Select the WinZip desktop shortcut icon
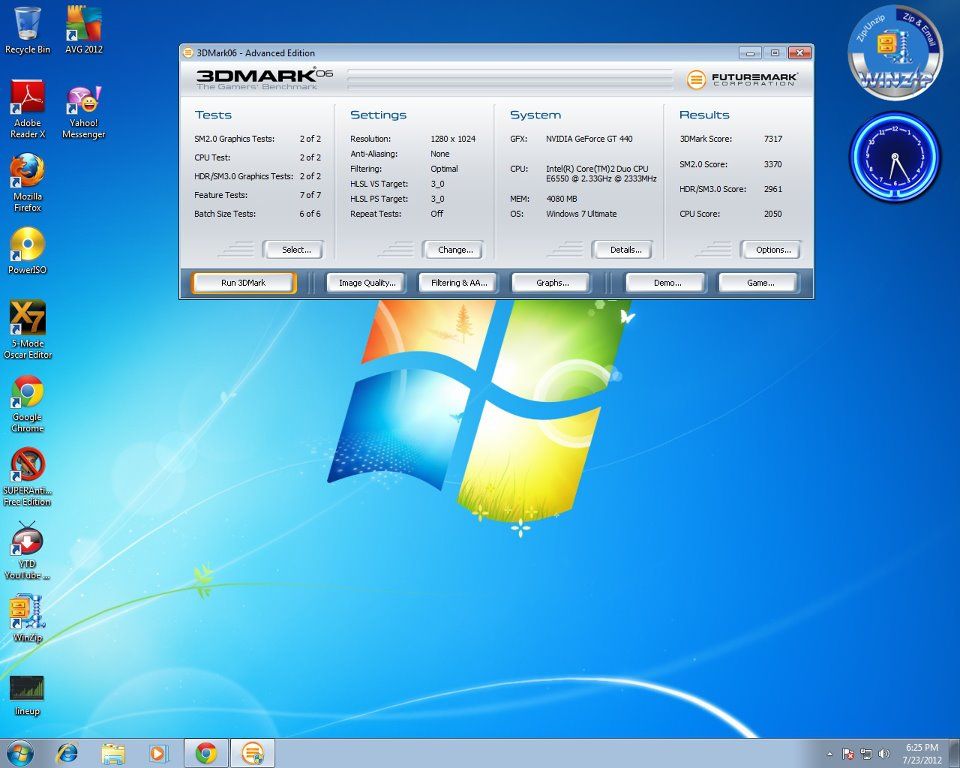The height and width of the screenshot is (768, 960). pos(28,619)
